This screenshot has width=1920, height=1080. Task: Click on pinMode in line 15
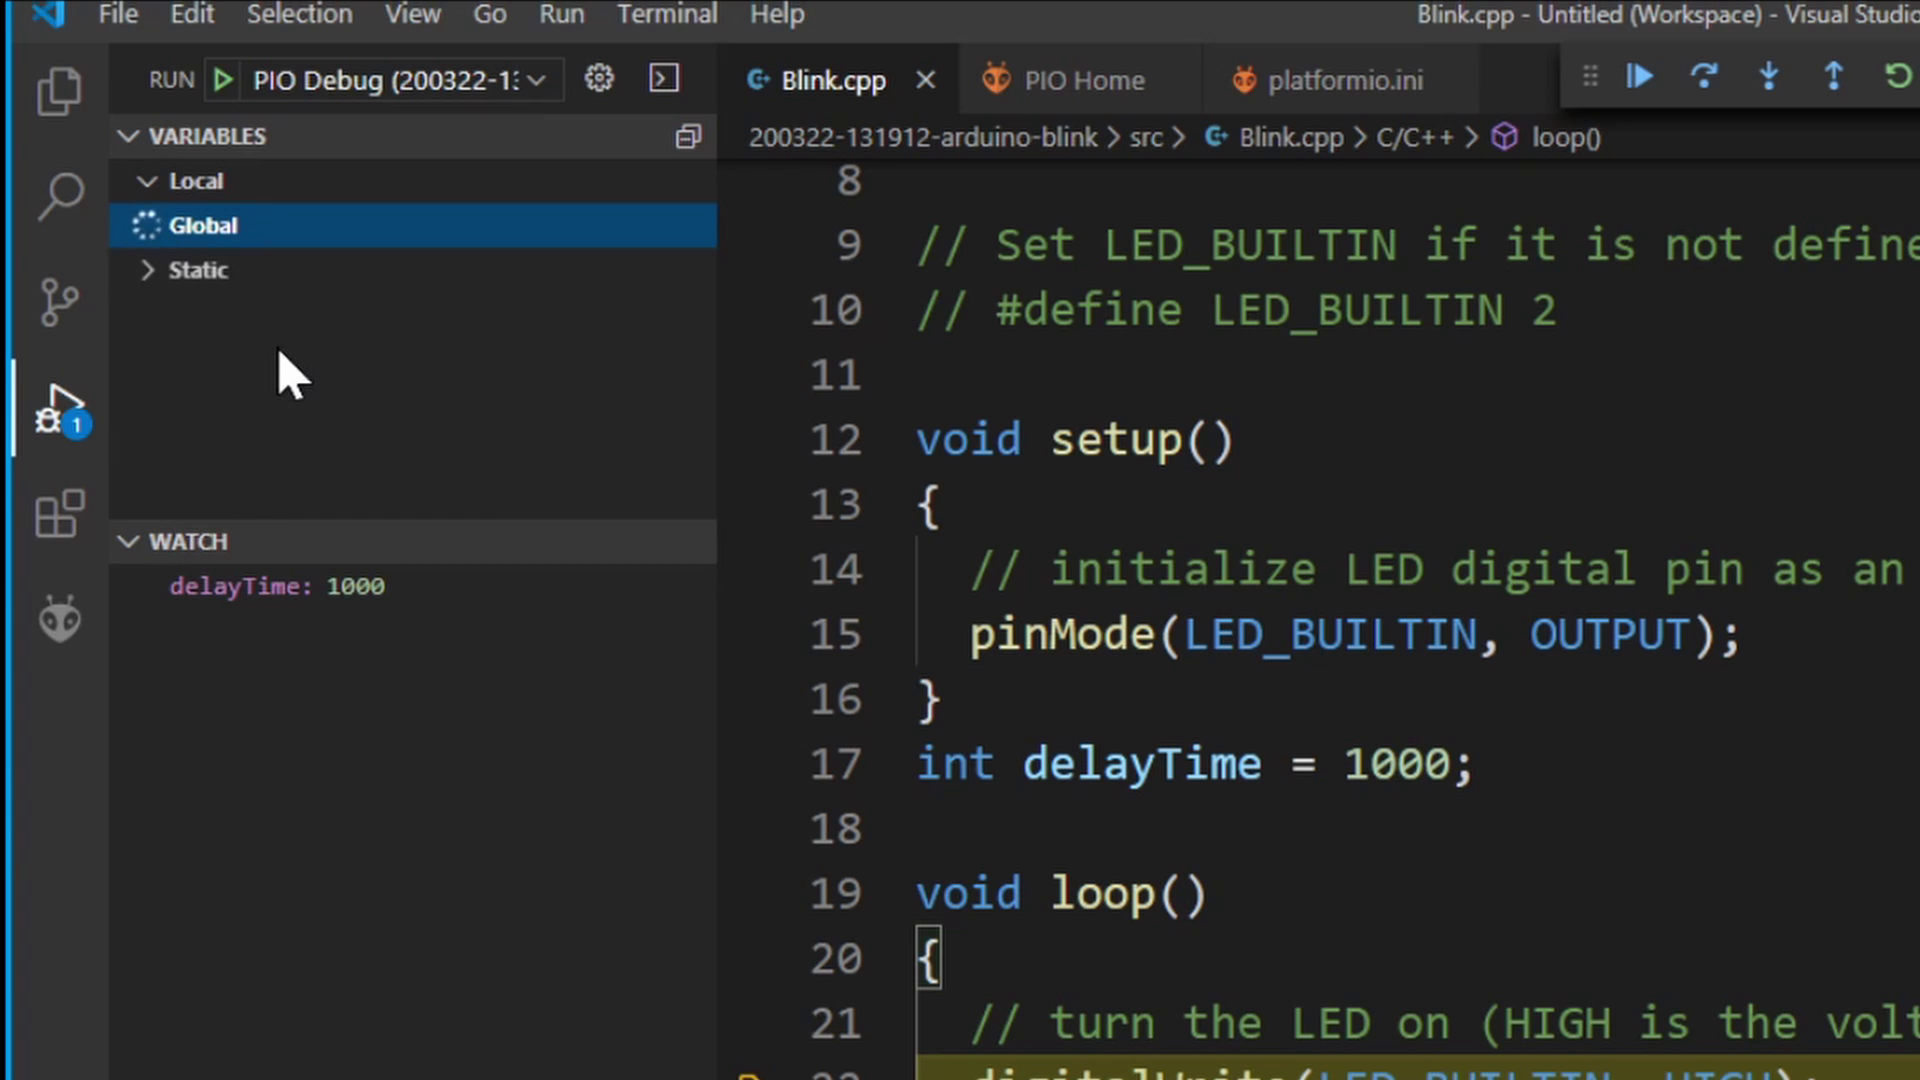1062,635
